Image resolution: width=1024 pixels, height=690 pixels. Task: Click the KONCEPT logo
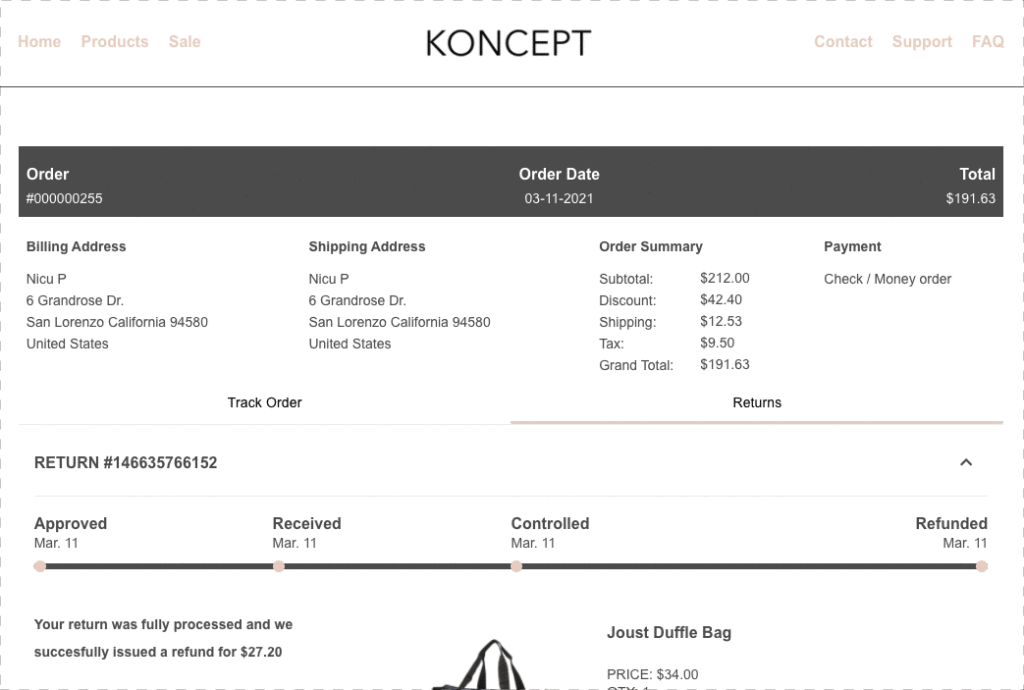pyautogui.click(x=508, y=43)
